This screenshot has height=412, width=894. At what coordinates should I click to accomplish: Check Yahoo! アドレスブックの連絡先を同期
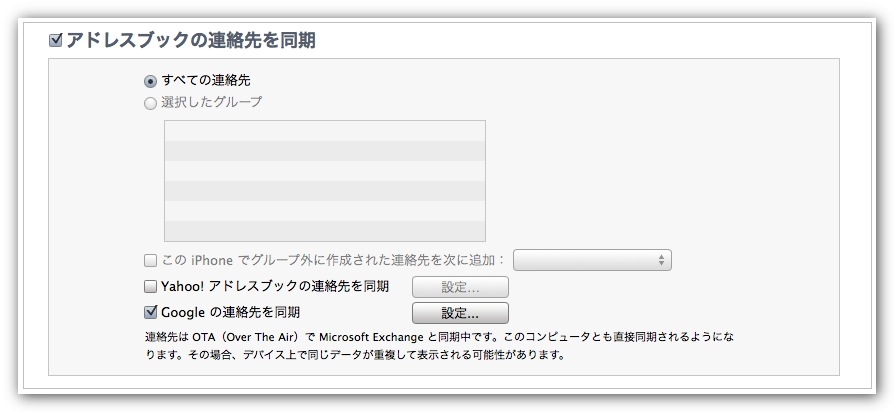pyautogui.click(x=150, y=288)
